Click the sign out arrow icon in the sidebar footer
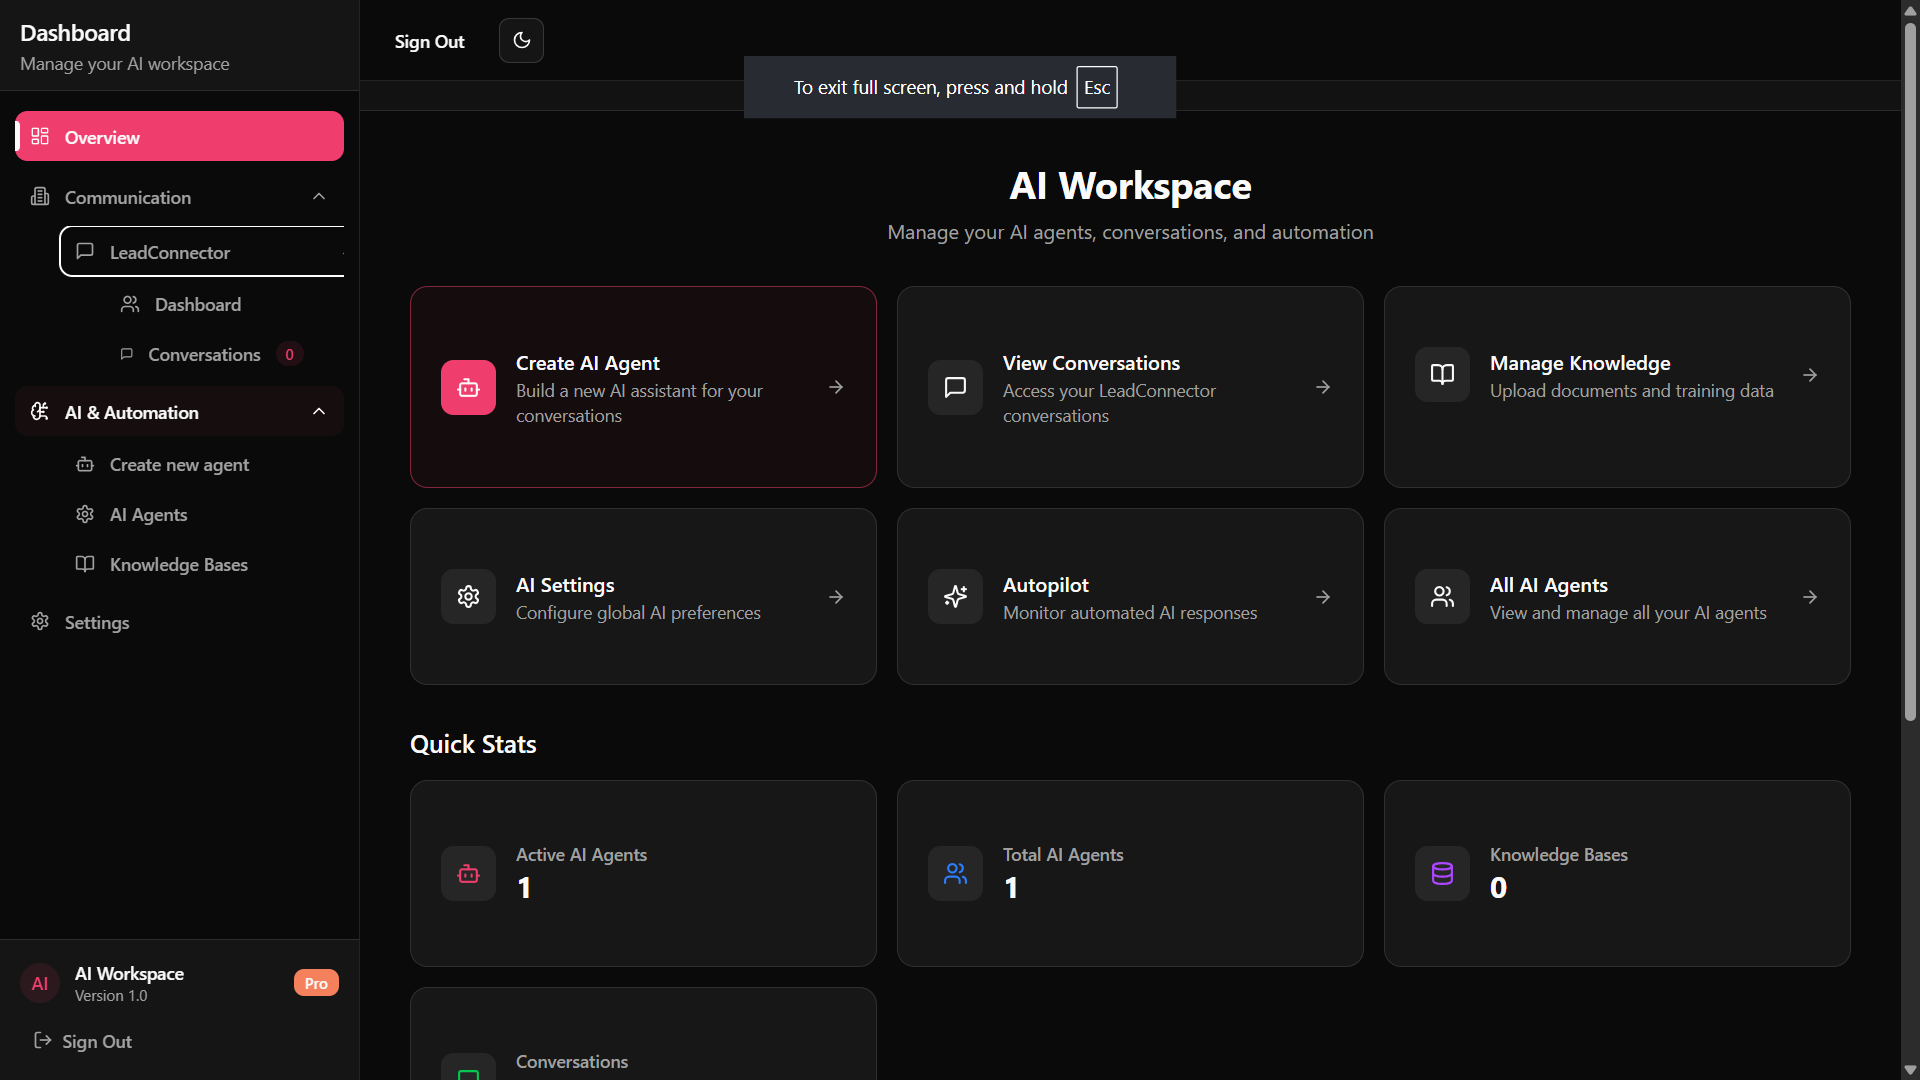1920x1080 pixels. point(42,1040)
